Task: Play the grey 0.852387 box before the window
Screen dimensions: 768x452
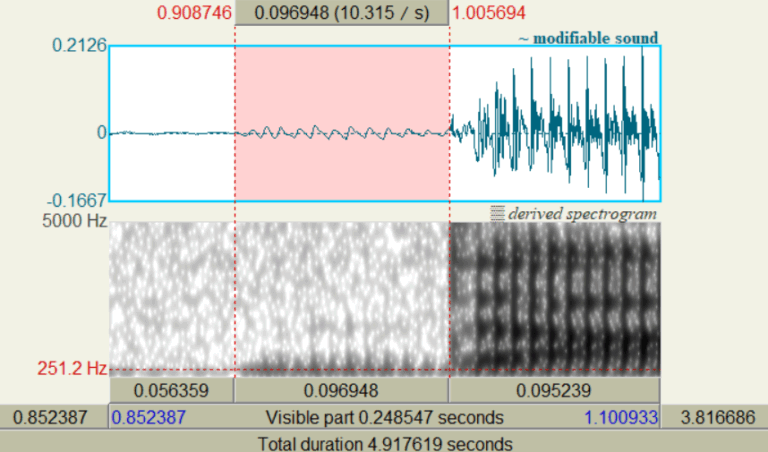Action: click(53, 417)
